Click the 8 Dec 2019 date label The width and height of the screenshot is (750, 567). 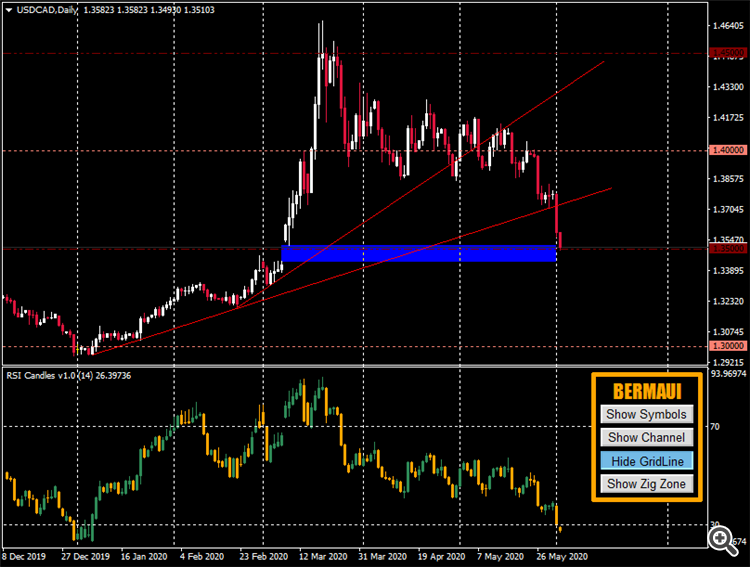coord(24,556)
